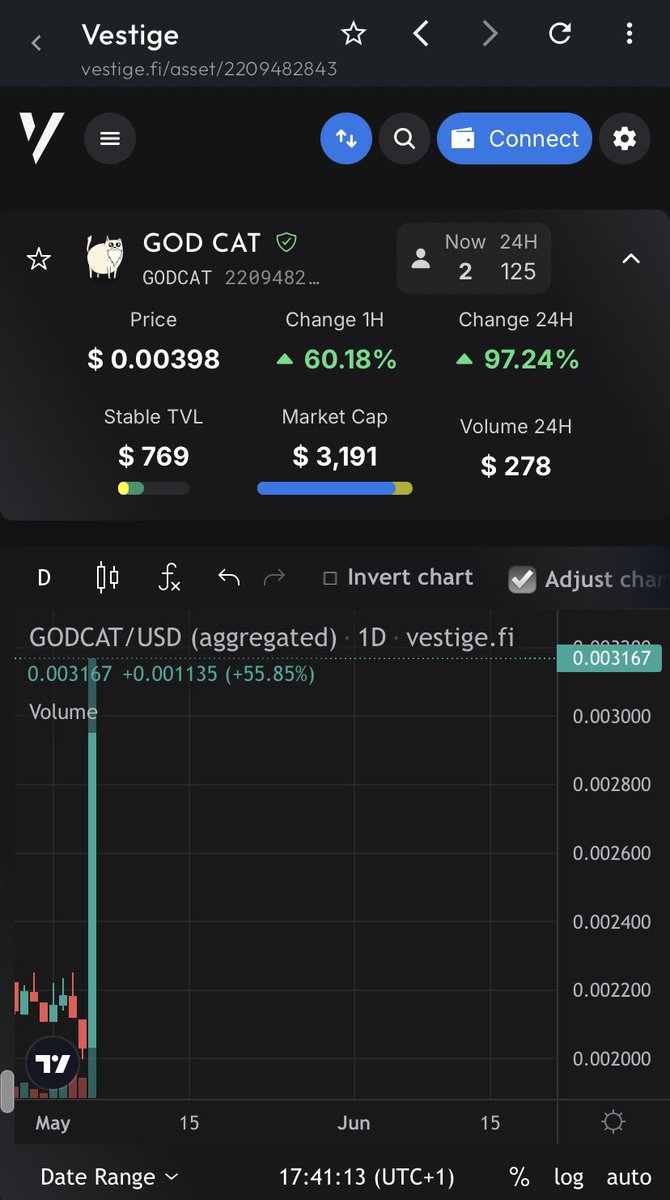670x1200 pixels.
Task: Bookmark page with browser star icon
Action: (x=353, y=34)
